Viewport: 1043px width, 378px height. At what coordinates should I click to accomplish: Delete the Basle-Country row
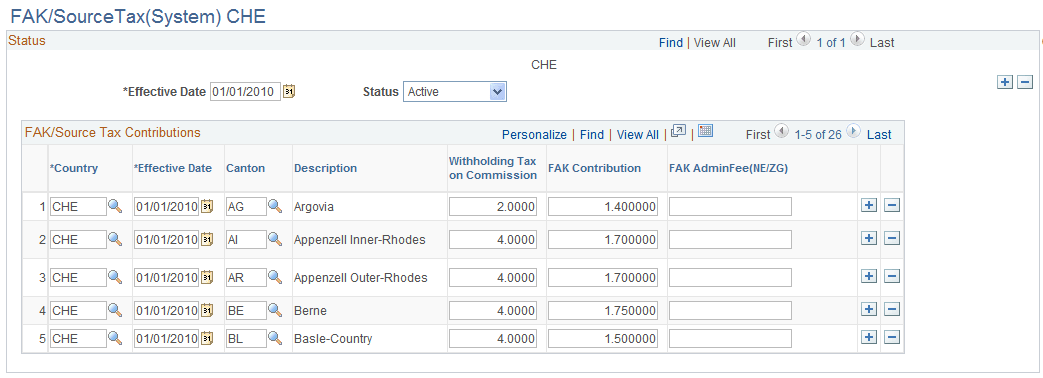tap(892, 337)
